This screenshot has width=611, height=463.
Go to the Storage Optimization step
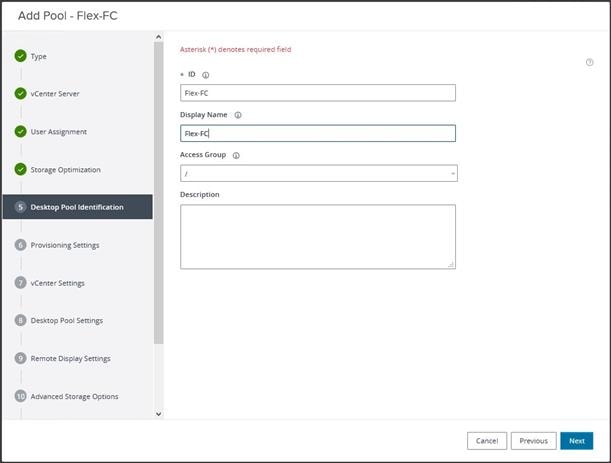pos(65,170)
